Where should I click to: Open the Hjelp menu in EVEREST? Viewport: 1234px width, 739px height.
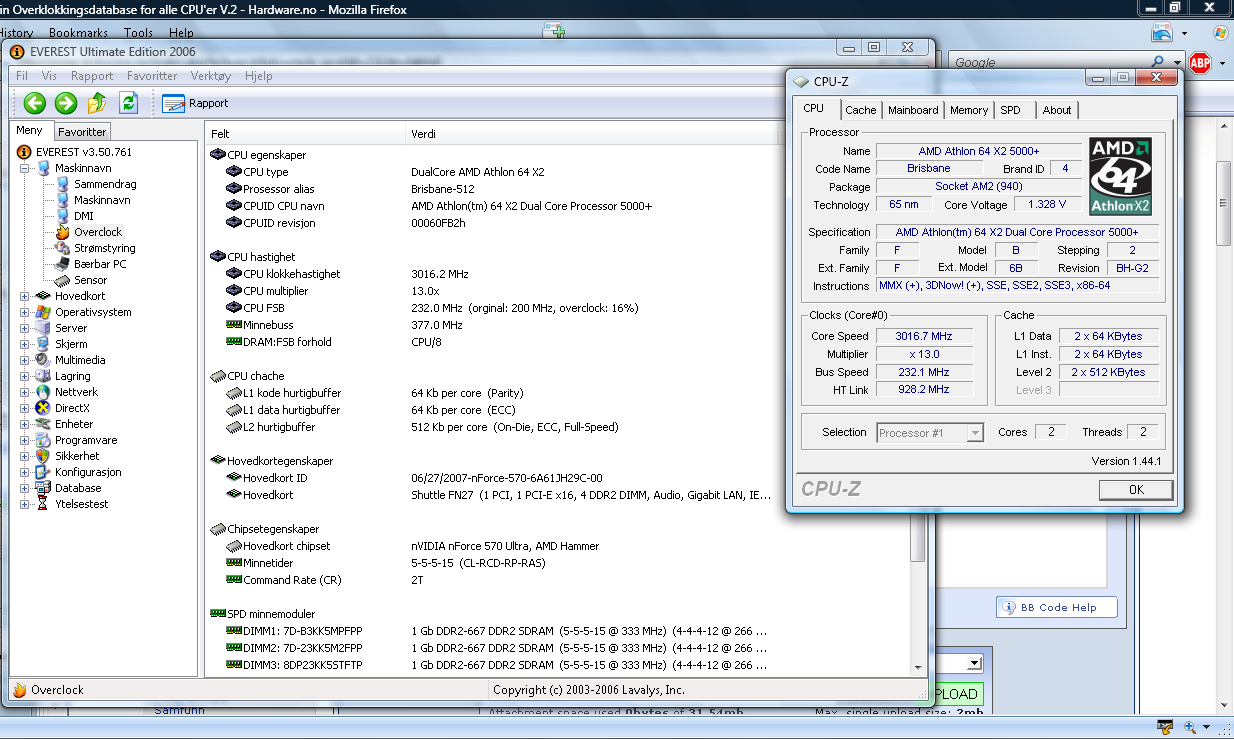click(x=258, y=76)
